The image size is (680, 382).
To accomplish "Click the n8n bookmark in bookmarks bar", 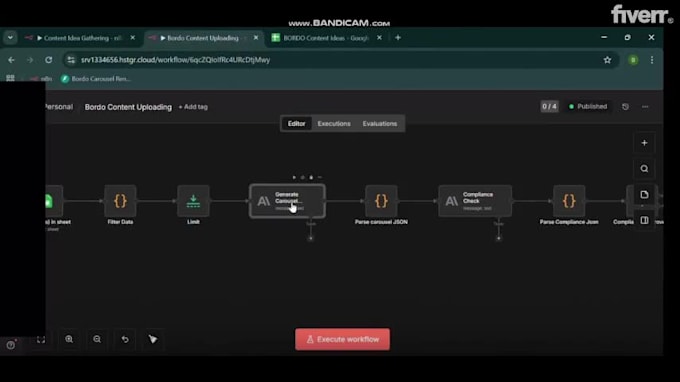I will coord(41,78).
